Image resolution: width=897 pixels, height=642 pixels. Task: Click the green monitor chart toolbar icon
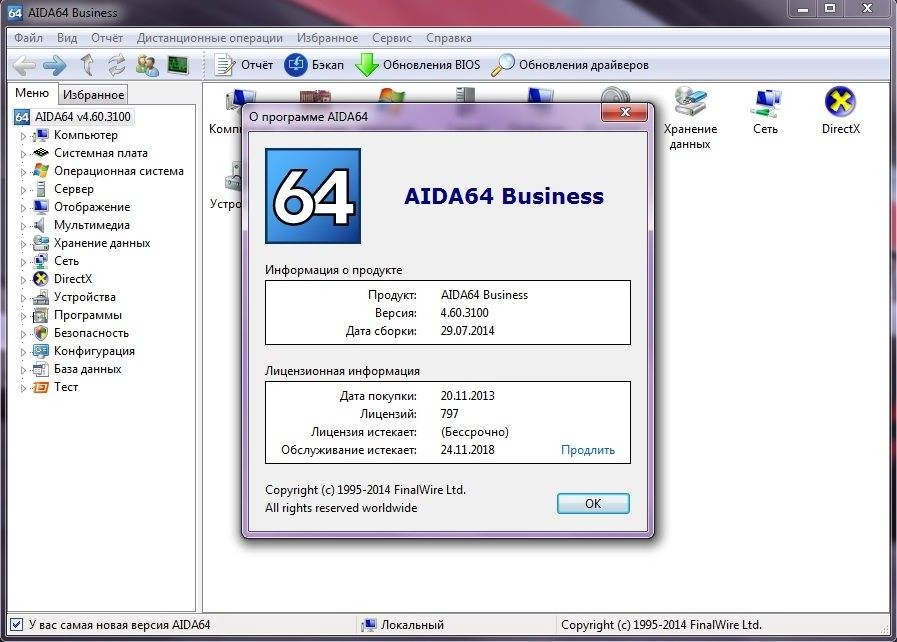coord(178,65)
